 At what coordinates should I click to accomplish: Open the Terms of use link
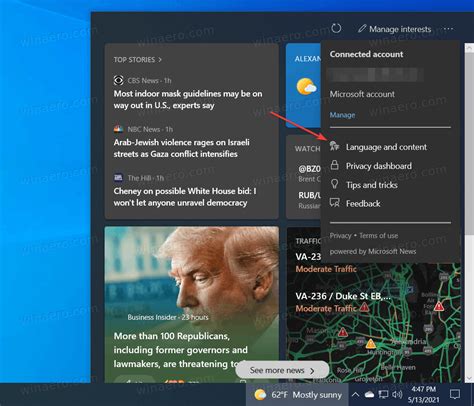379,236
